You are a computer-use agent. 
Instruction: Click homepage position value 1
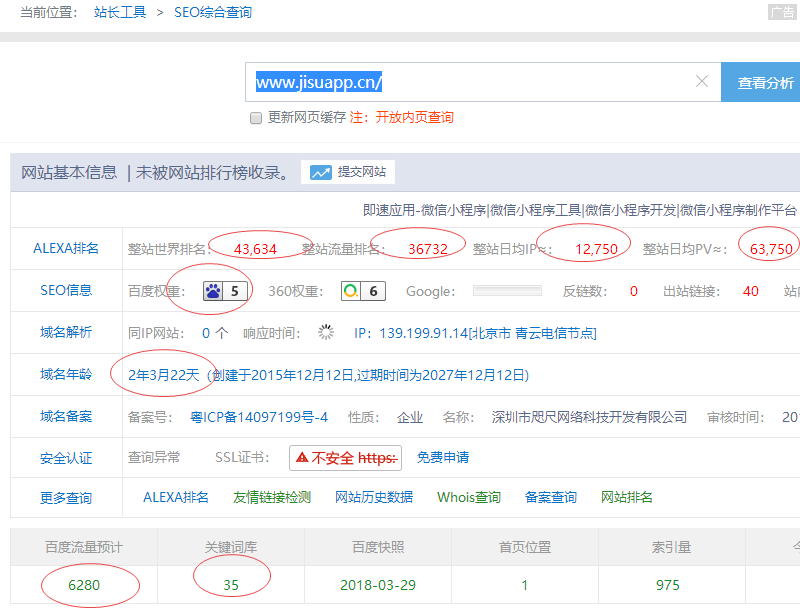(524, 585)
